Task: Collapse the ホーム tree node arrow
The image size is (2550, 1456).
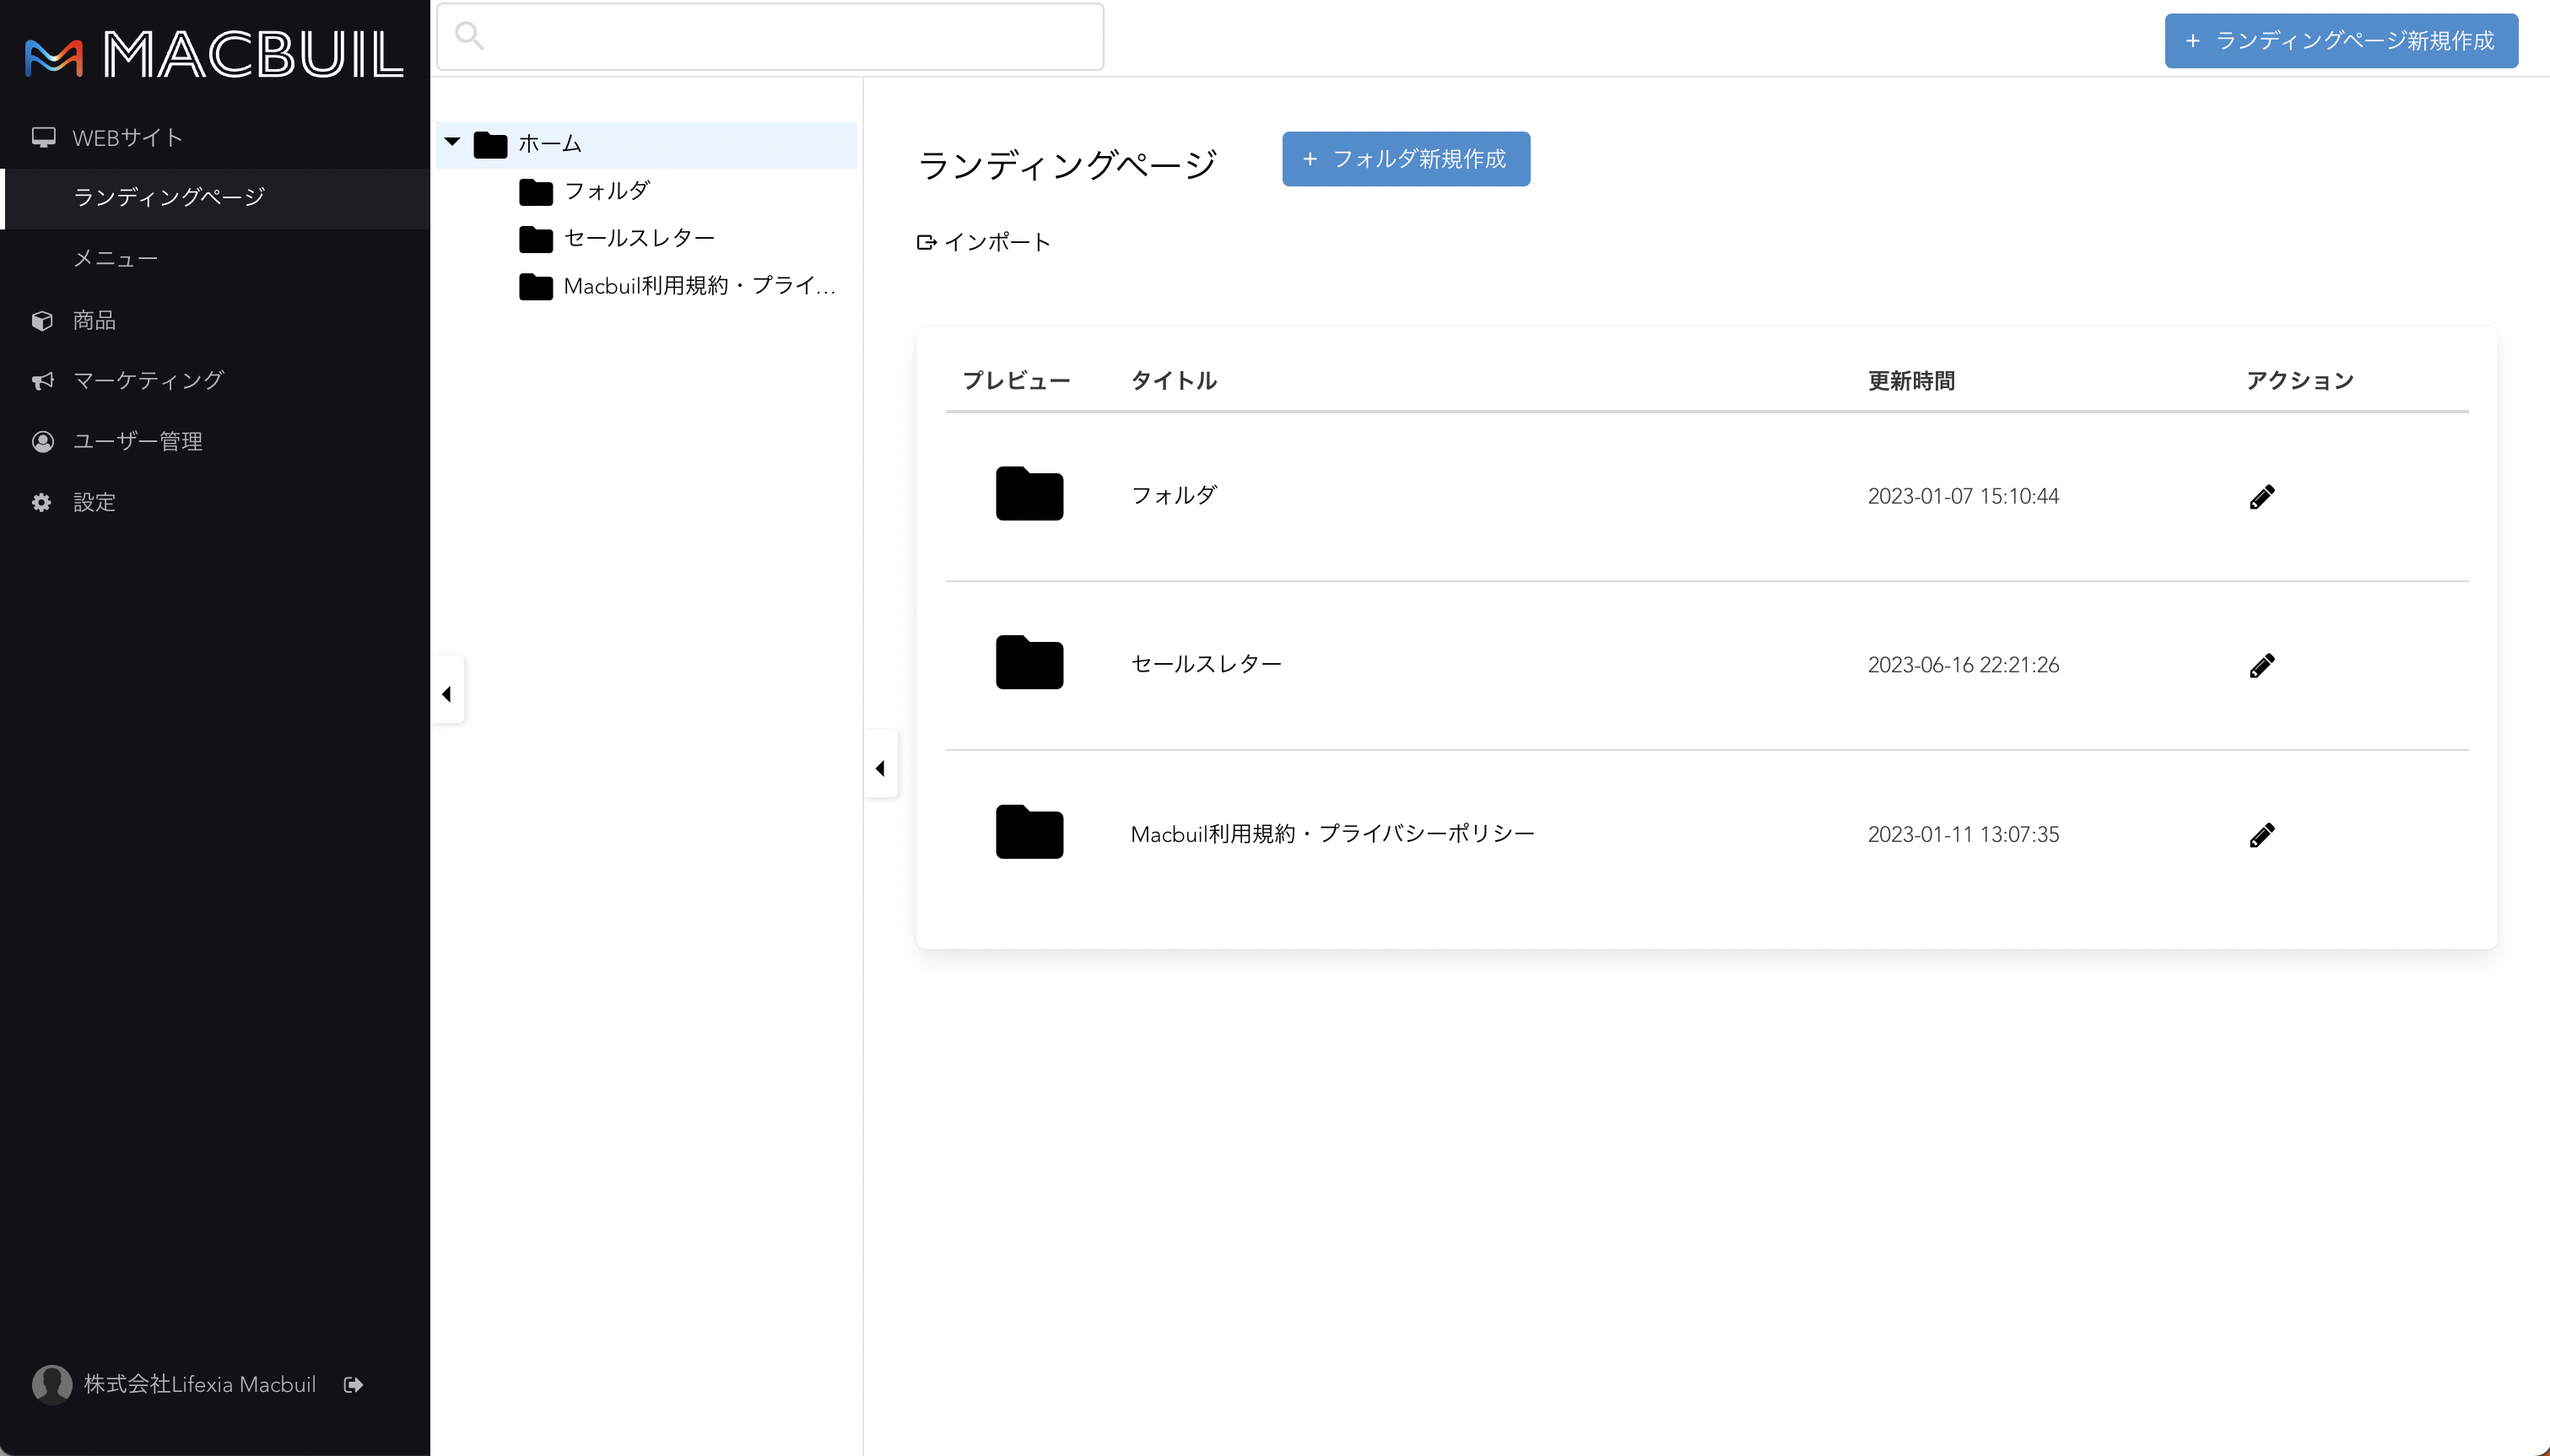Action: pos(452,142)
